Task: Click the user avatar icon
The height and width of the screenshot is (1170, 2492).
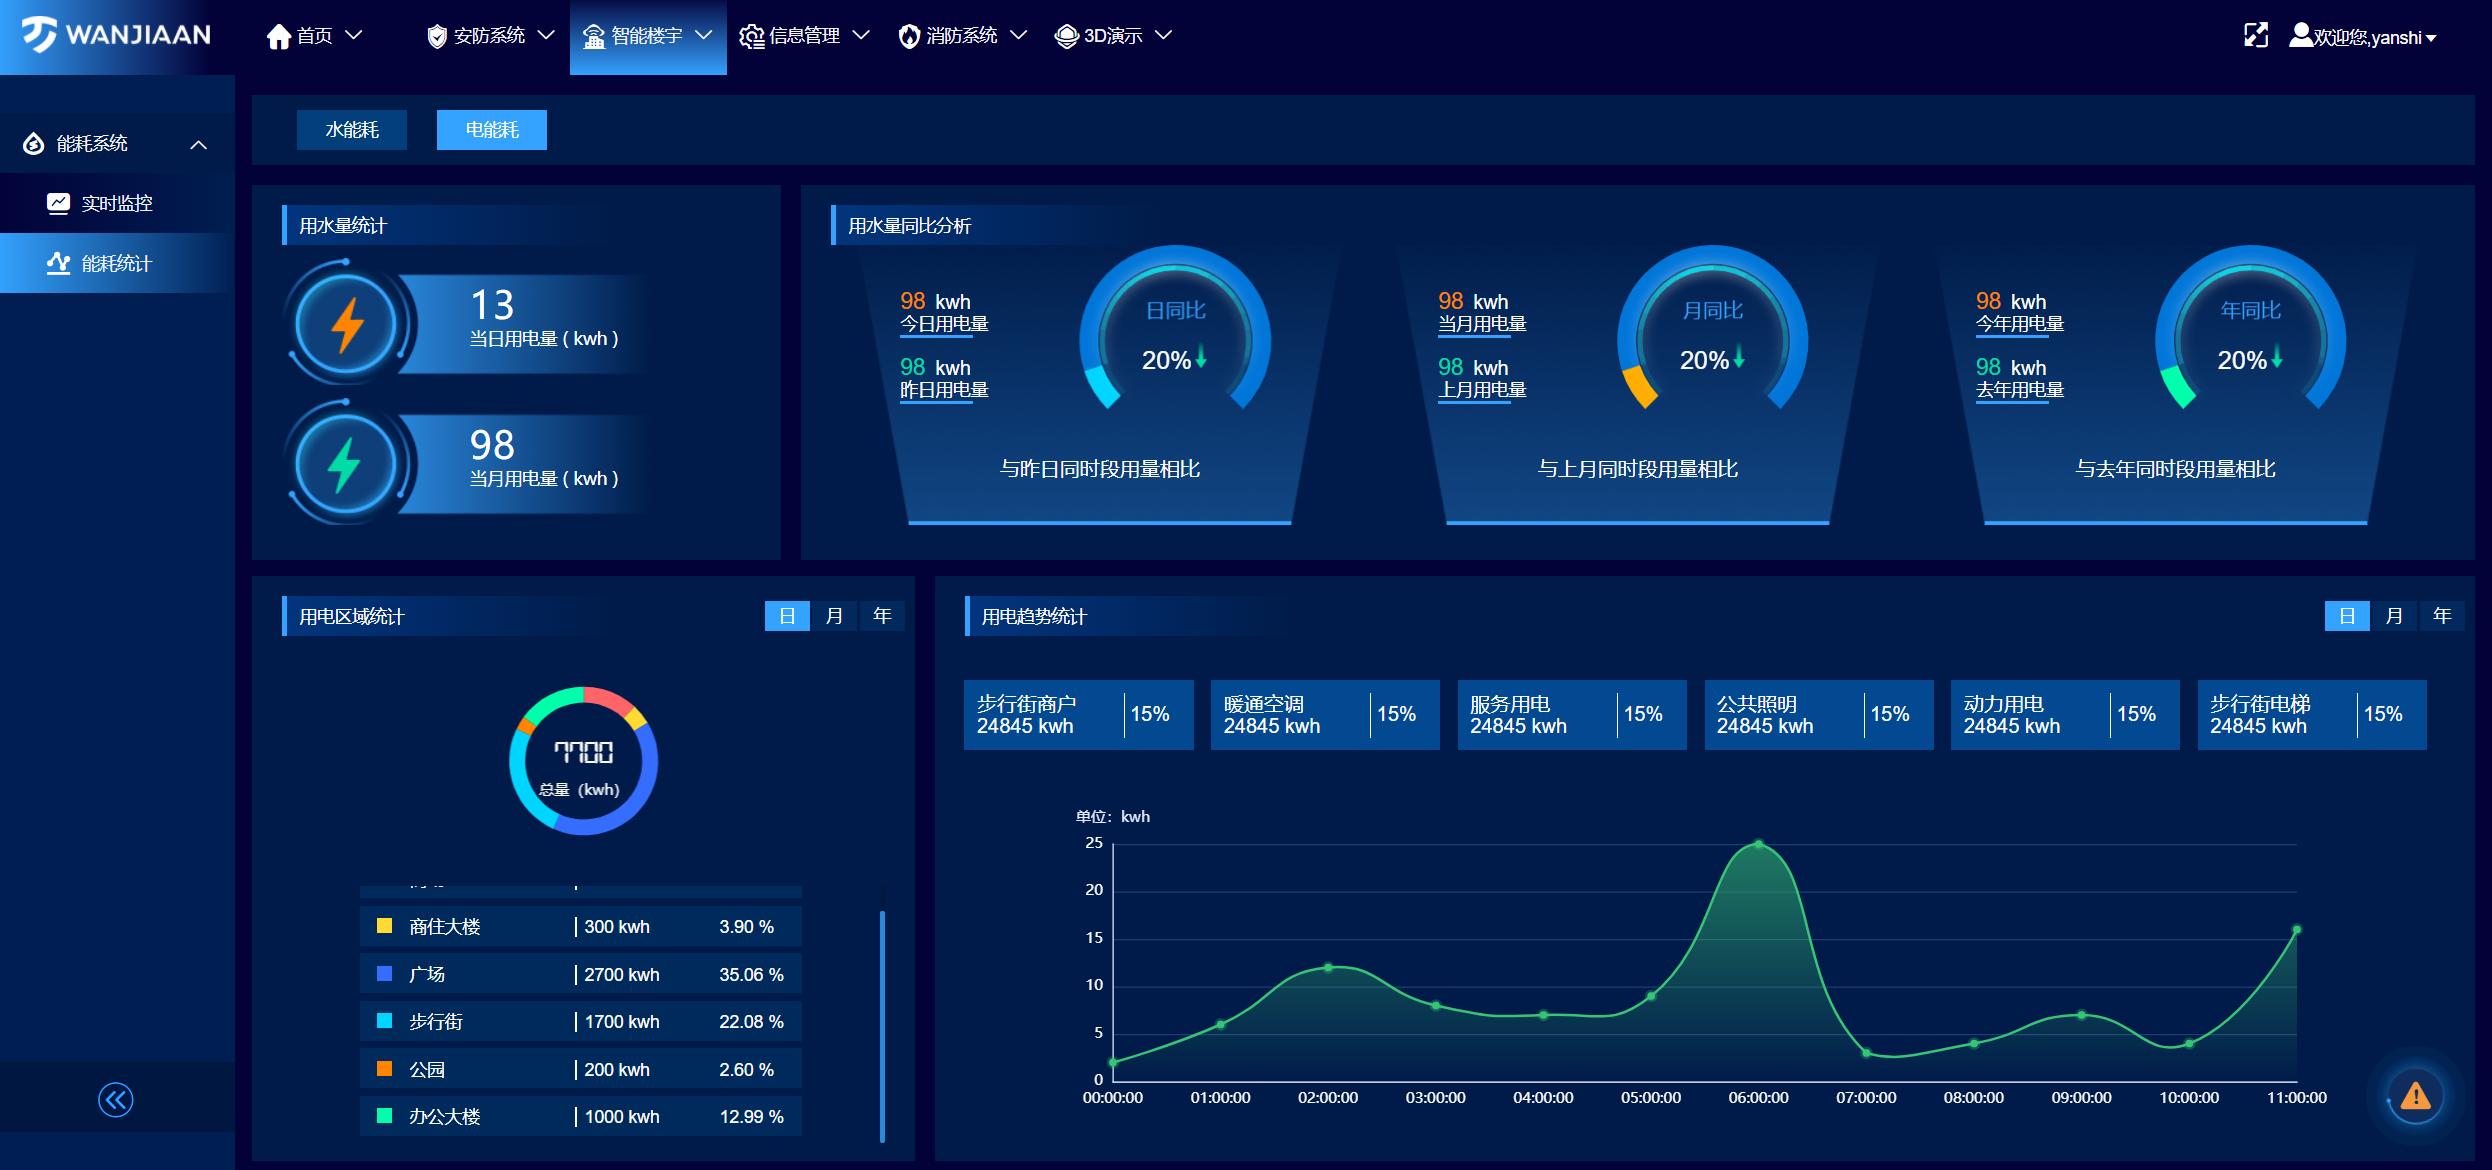Action: point(2301,36)
